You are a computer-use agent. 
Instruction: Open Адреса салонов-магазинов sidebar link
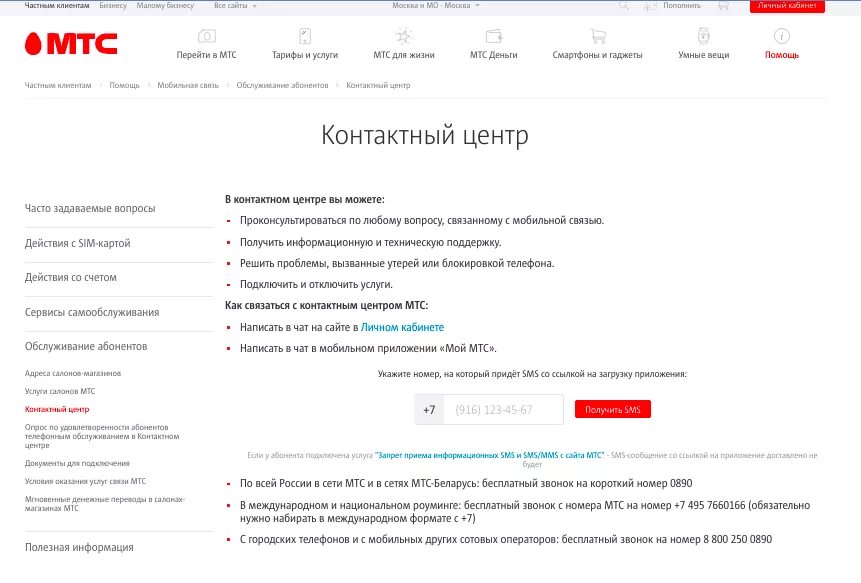(x=72, y=373)
